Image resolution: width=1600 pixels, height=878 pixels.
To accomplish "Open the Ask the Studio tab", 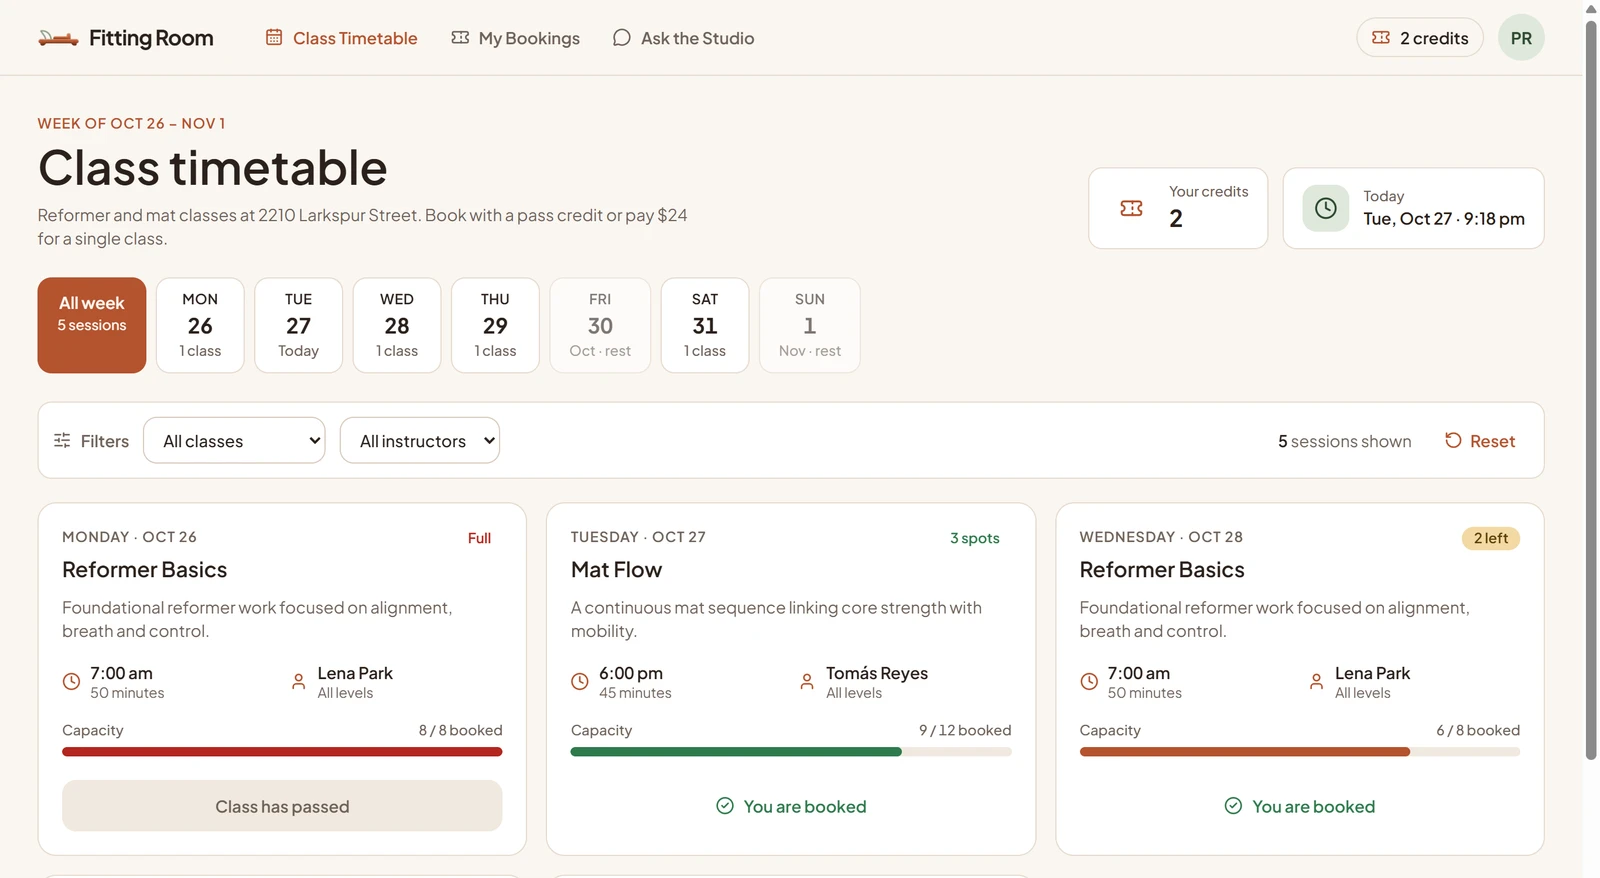I will pyautogui.click(x=684, y=38).
